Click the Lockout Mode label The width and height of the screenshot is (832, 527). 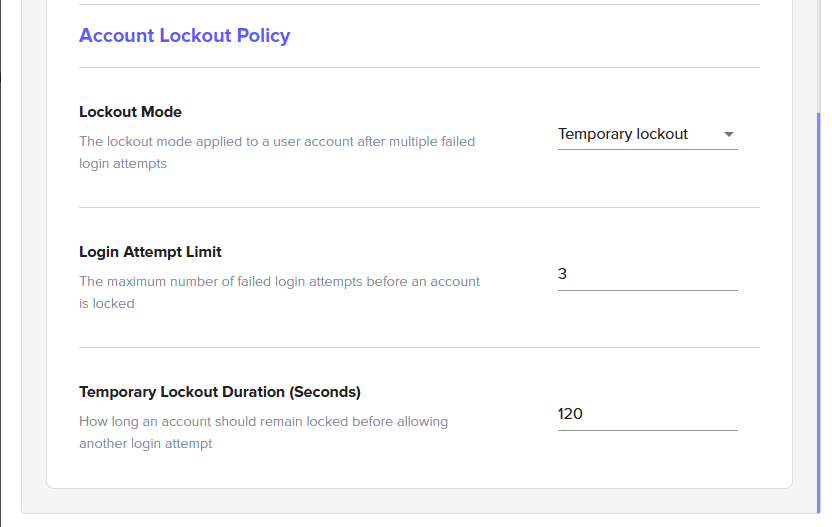click(130, 112)
